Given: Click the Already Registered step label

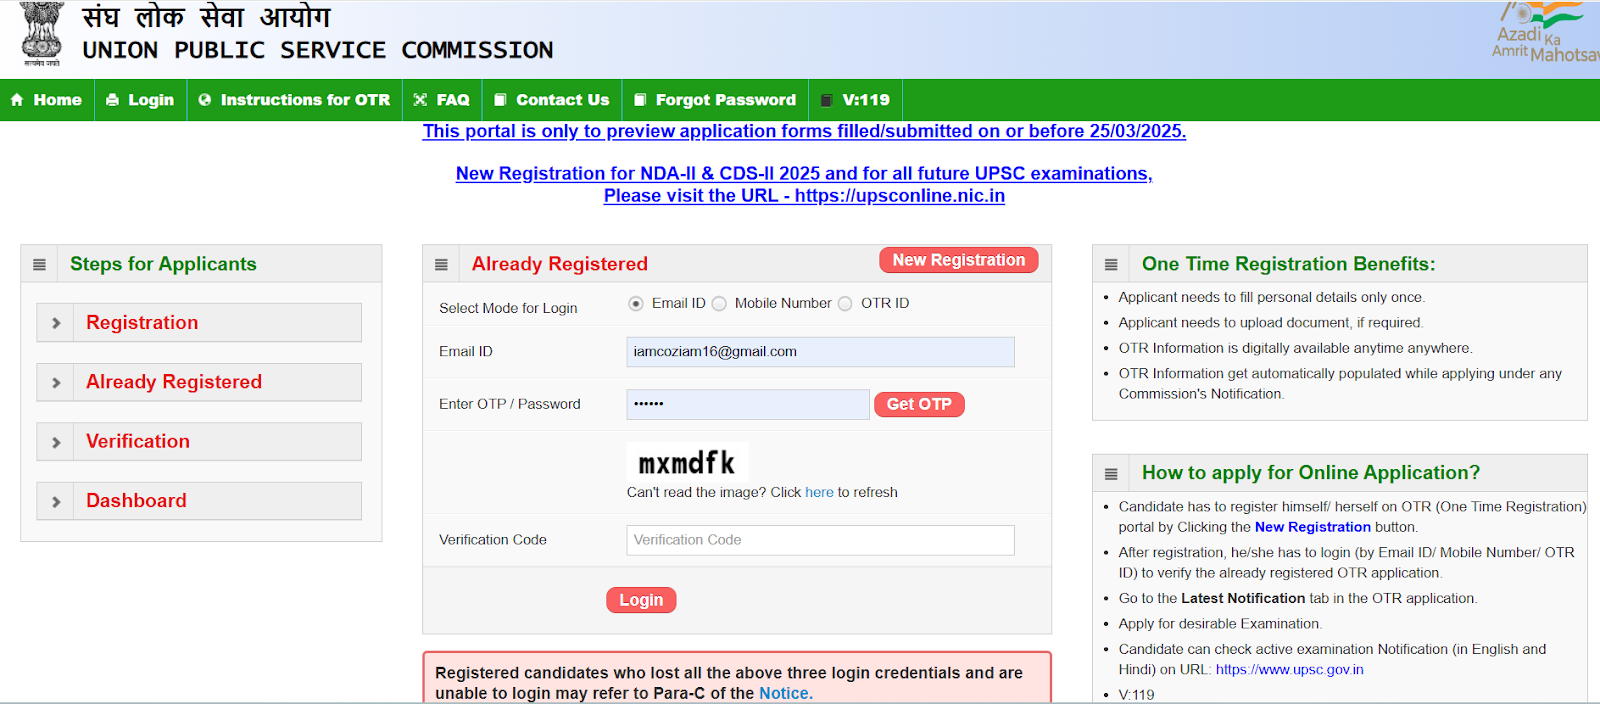Looking at the screenshot, I should [174, 382].
